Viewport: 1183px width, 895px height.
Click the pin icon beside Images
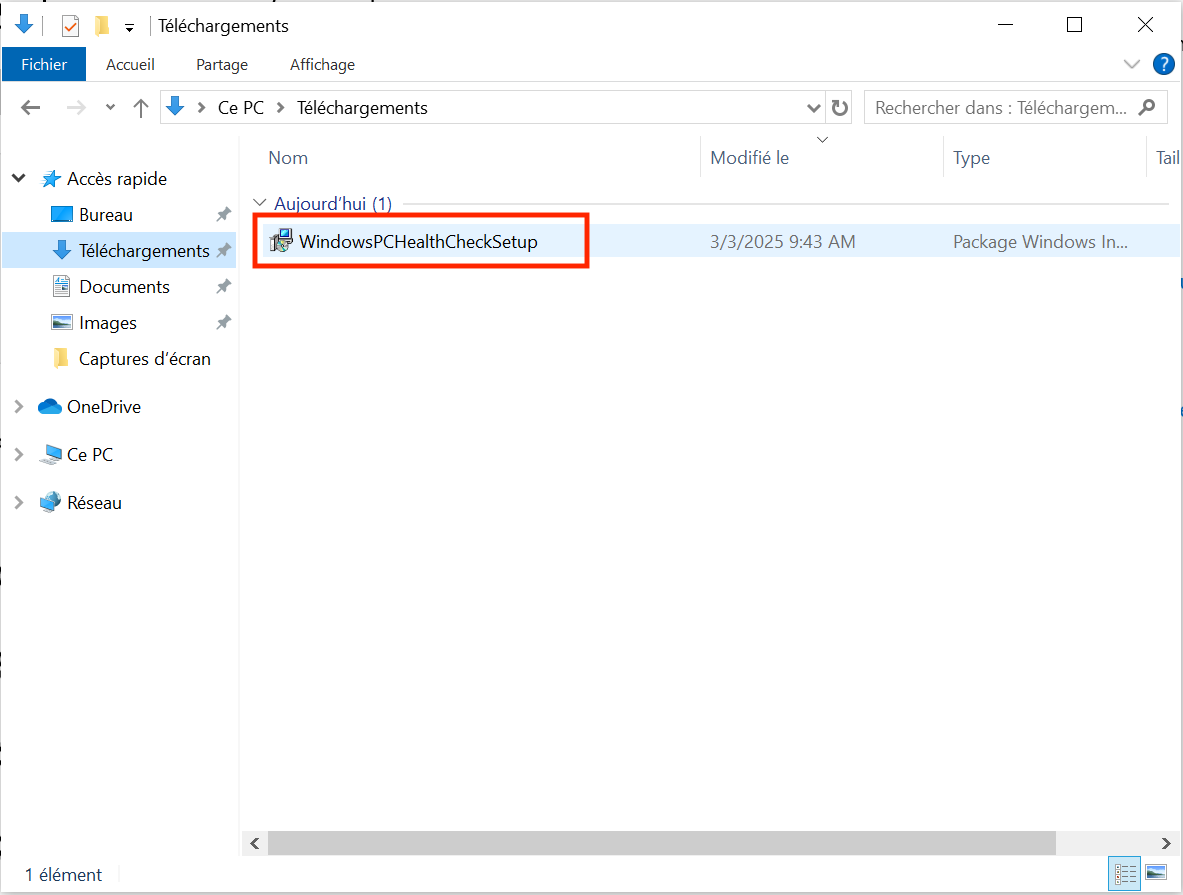pyautogui.click(x=223, y=322)
